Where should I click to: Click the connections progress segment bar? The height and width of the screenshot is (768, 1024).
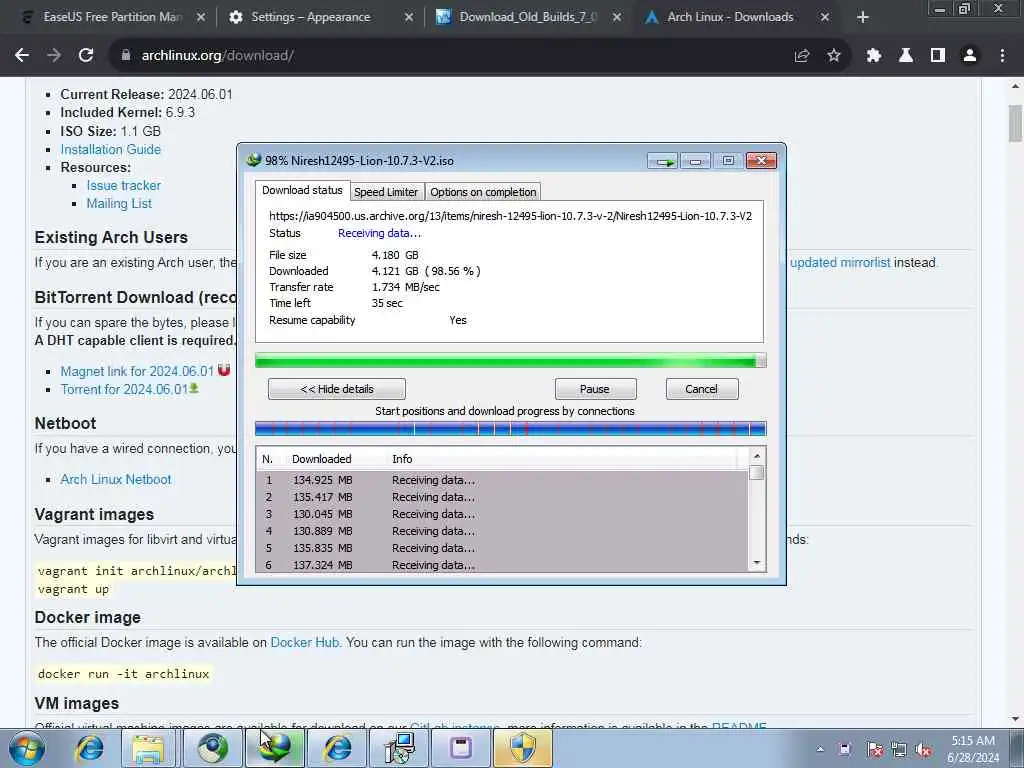click(x=511, y=429)
